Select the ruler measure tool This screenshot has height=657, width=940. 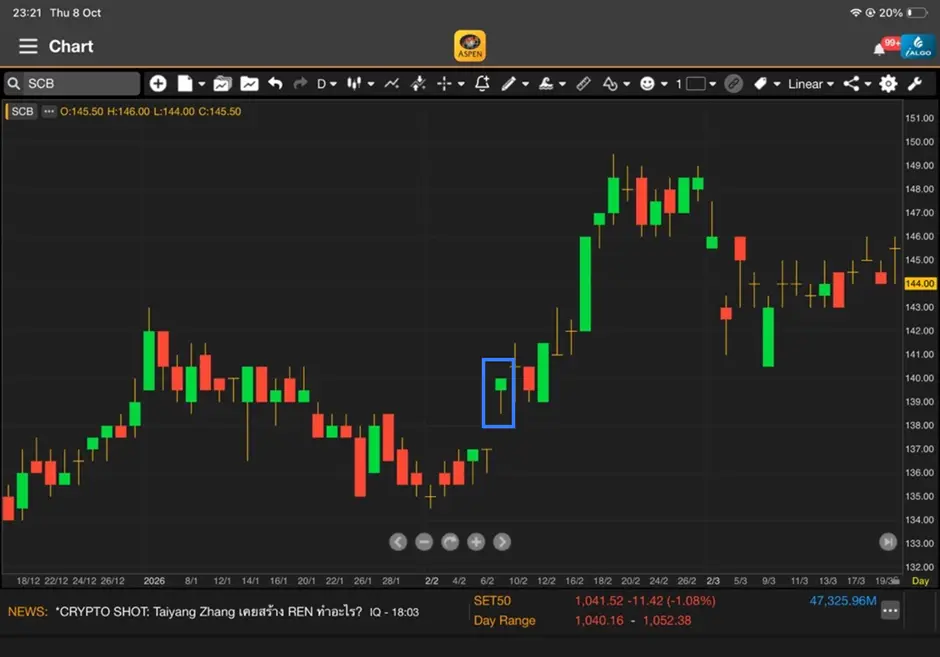(583, 83)
